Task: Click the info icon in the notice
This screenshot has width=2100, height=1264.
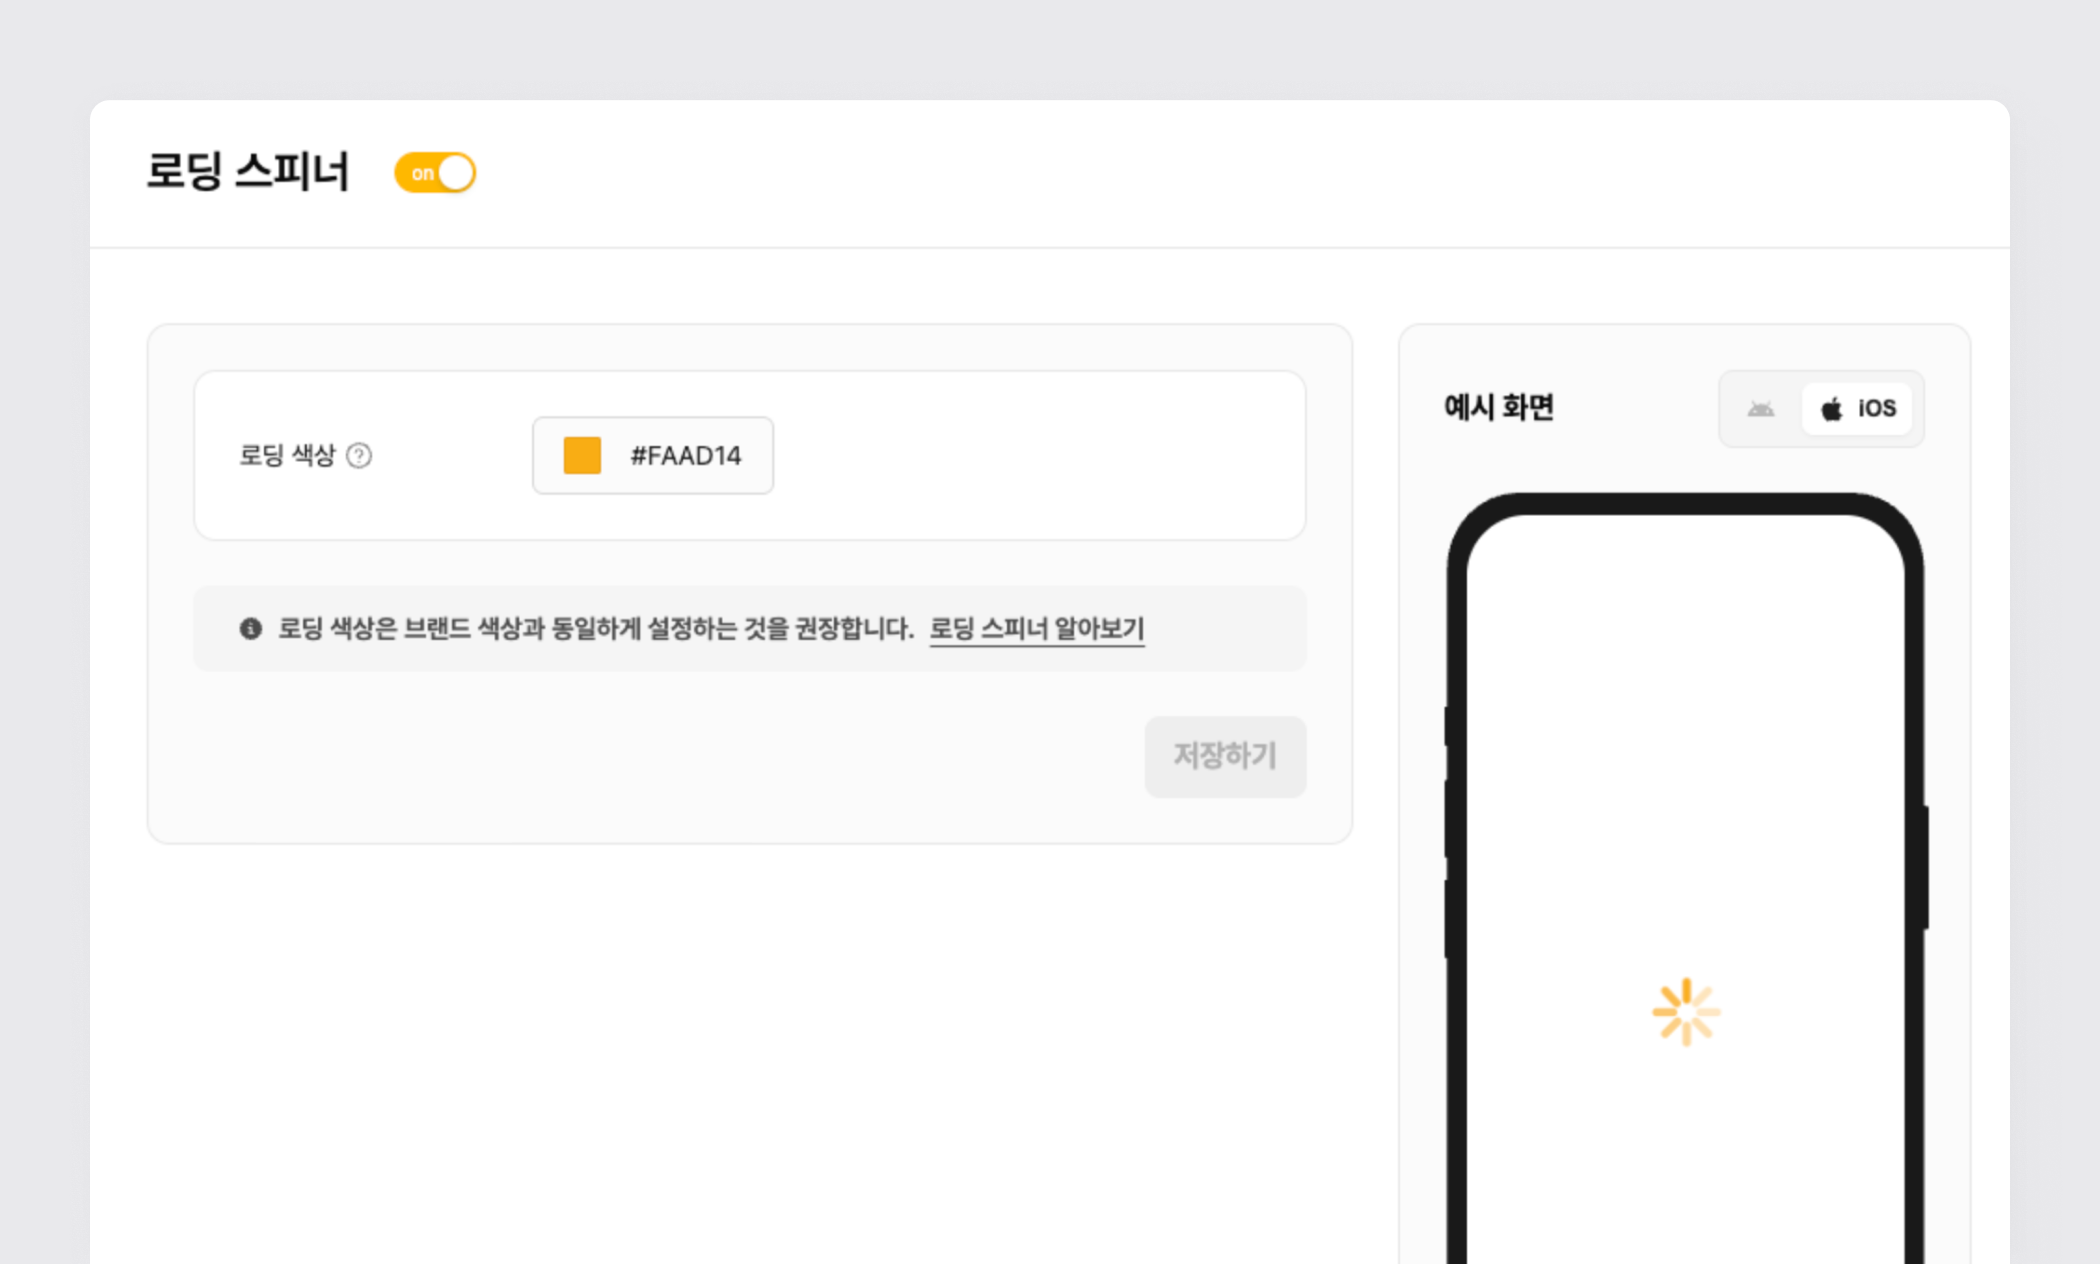Action: coord(250,628)
